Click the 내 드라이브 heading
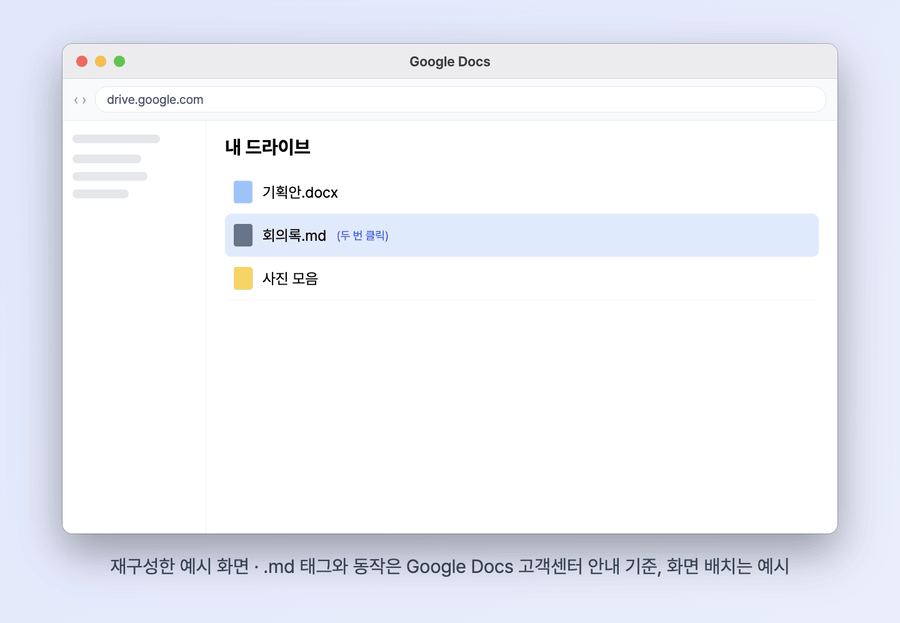This screenshot has width=900, height=623. pyautogui.click(x=267, y=147)
